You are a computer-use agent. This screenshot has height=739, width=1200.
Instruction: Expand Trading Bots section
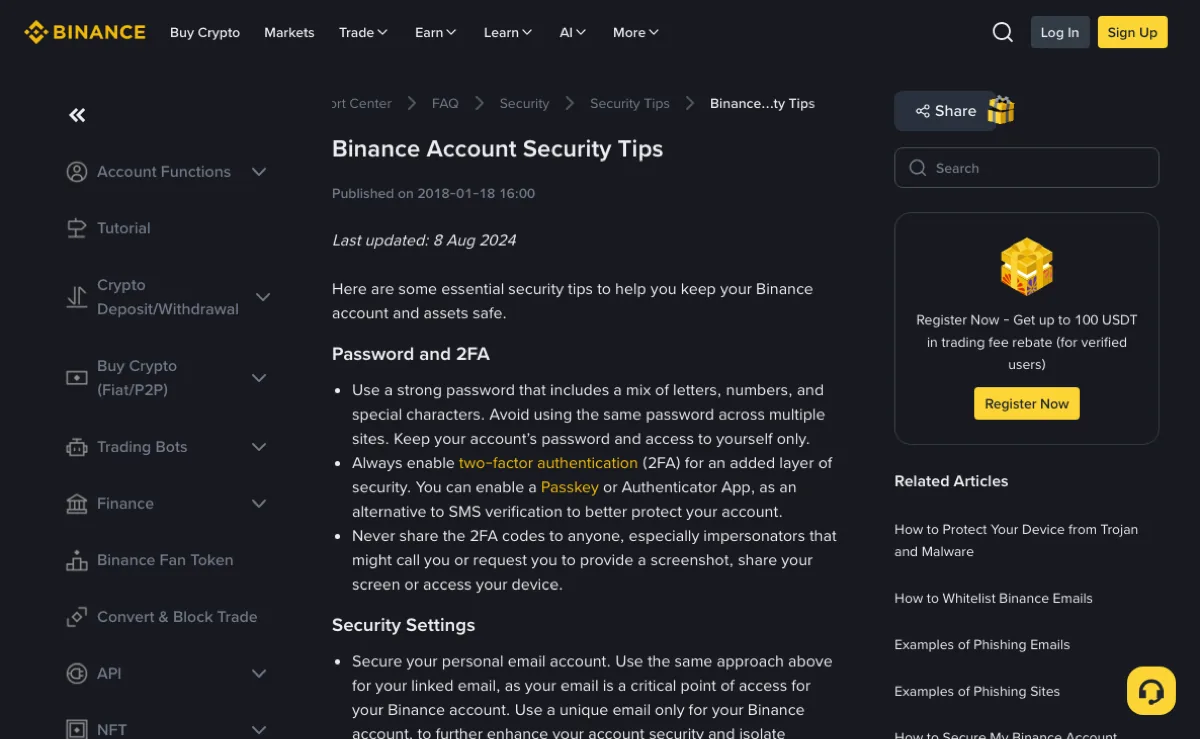259,447
